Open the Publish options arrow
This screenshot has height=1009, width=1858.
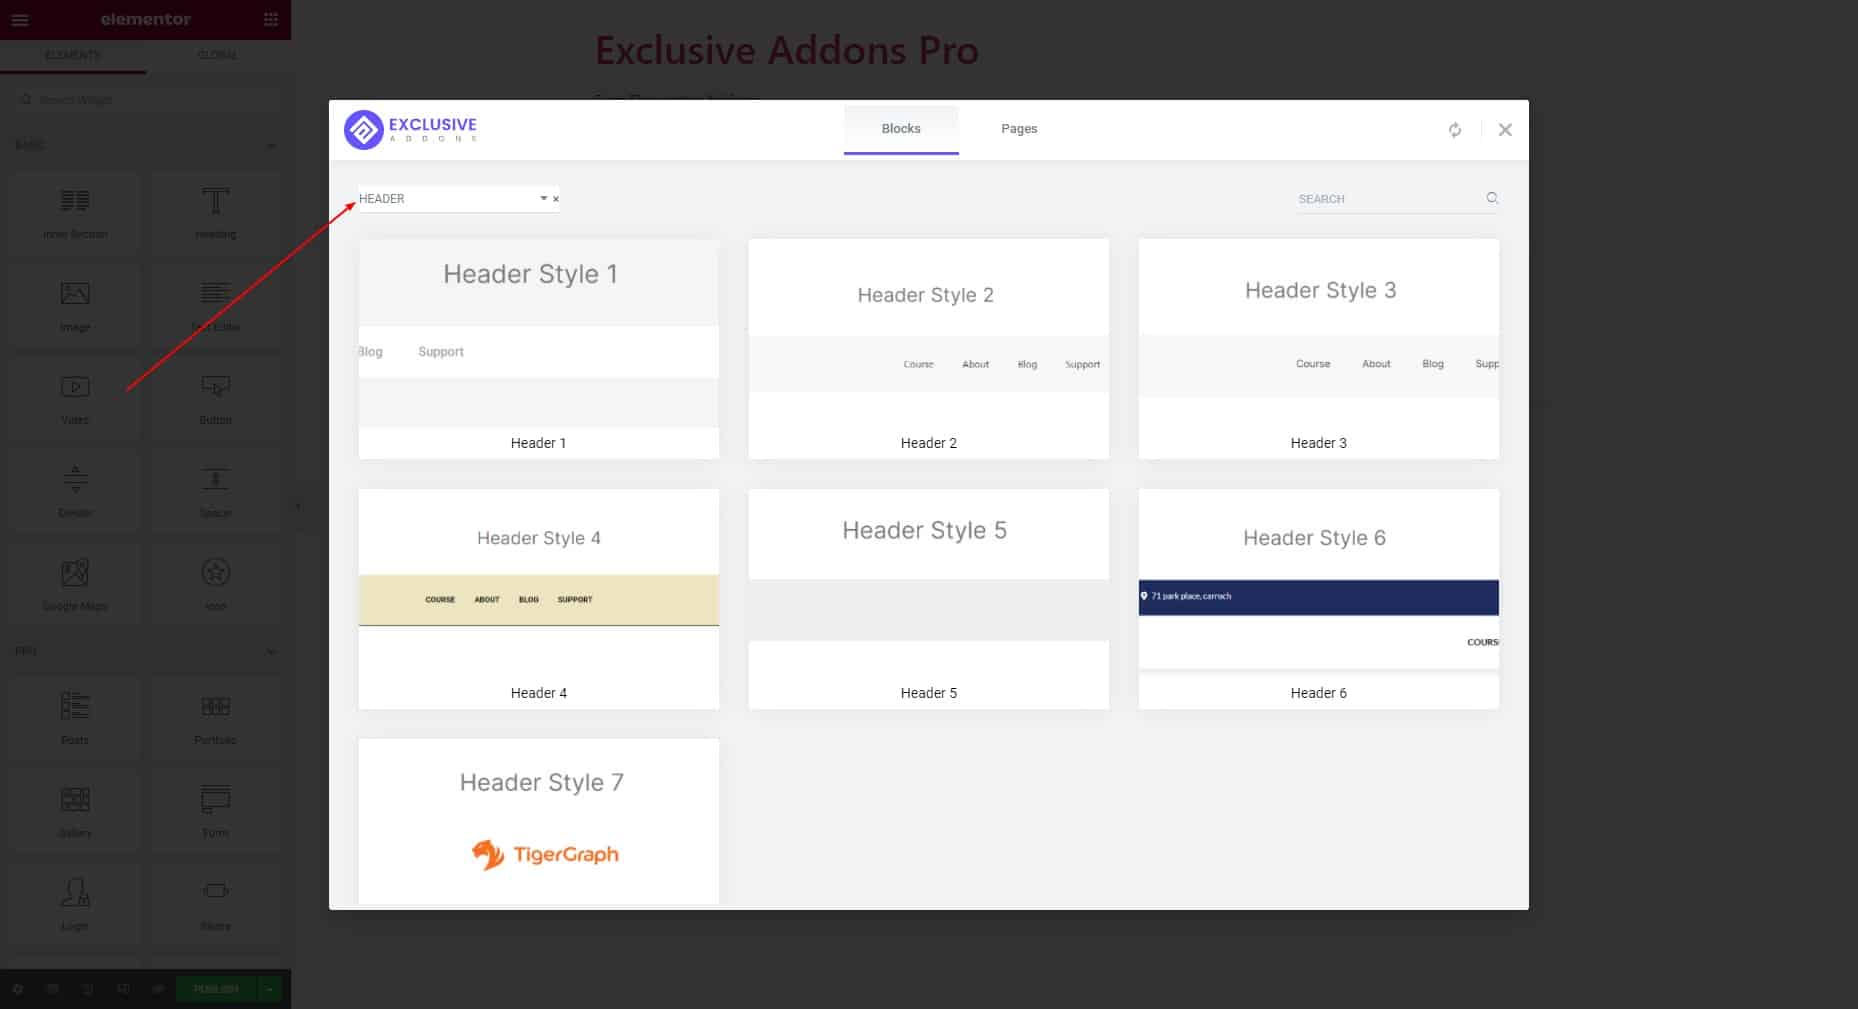[269, 989]
